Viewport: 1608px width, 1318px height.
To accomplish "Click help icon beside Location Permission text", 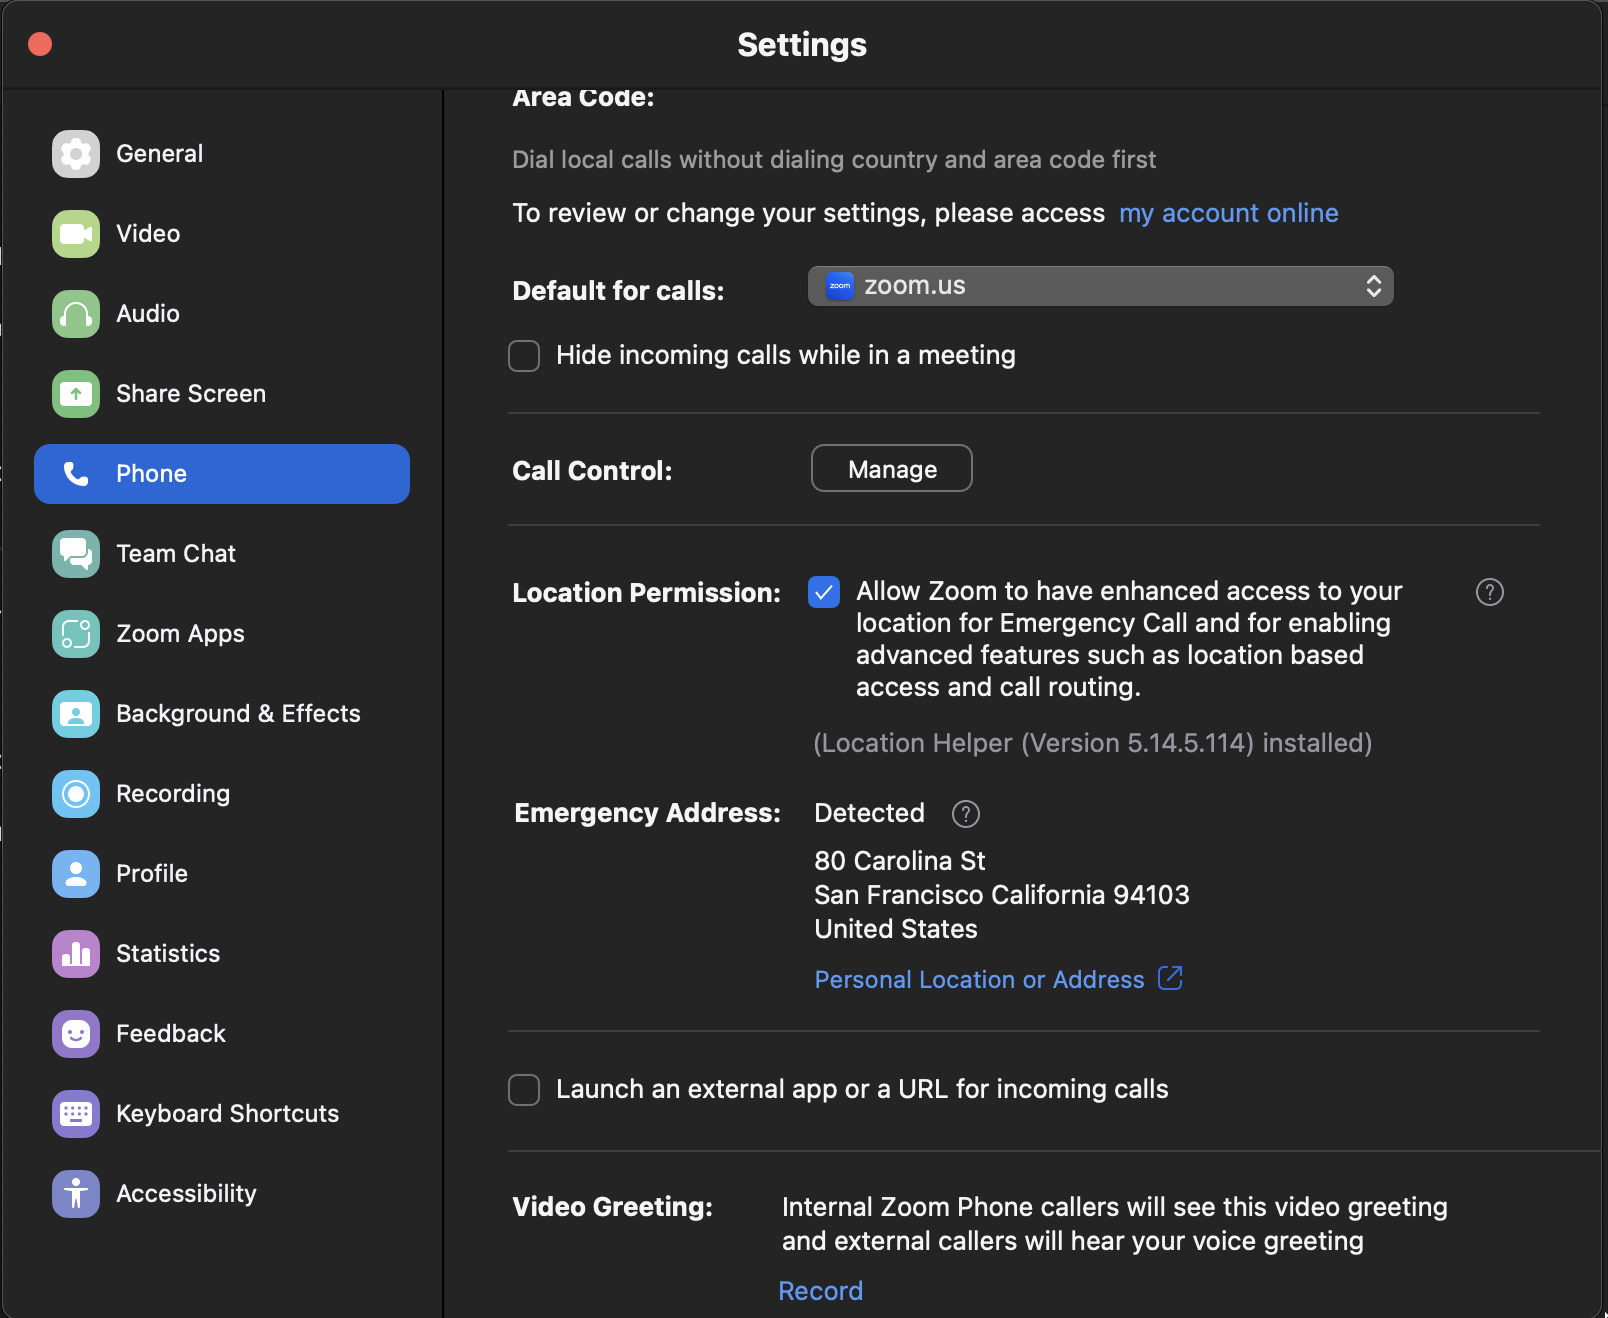I will (x=1490, y=593).
